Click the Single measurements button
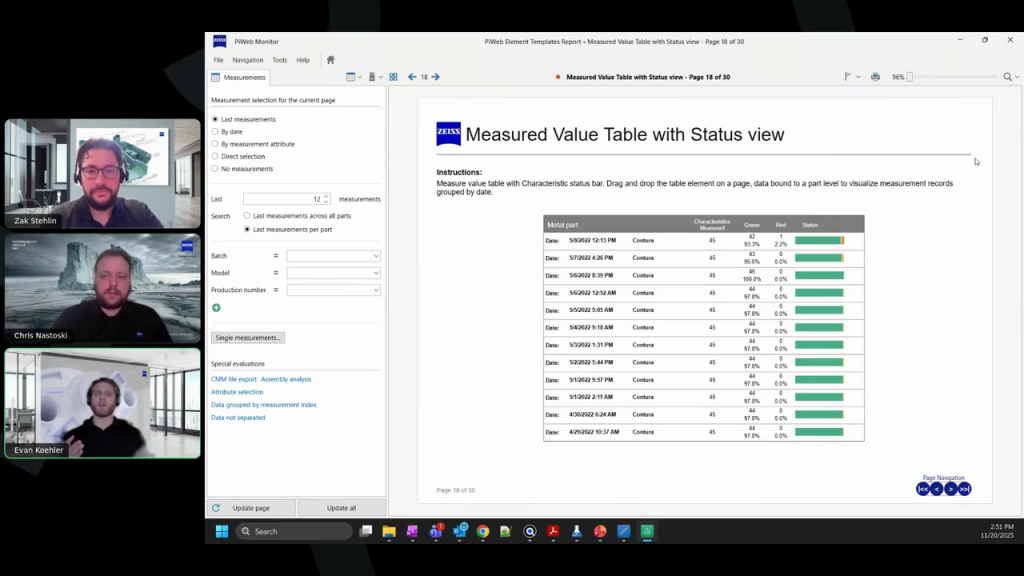The width and height of the screenshot is (1024, 576). 247,338
